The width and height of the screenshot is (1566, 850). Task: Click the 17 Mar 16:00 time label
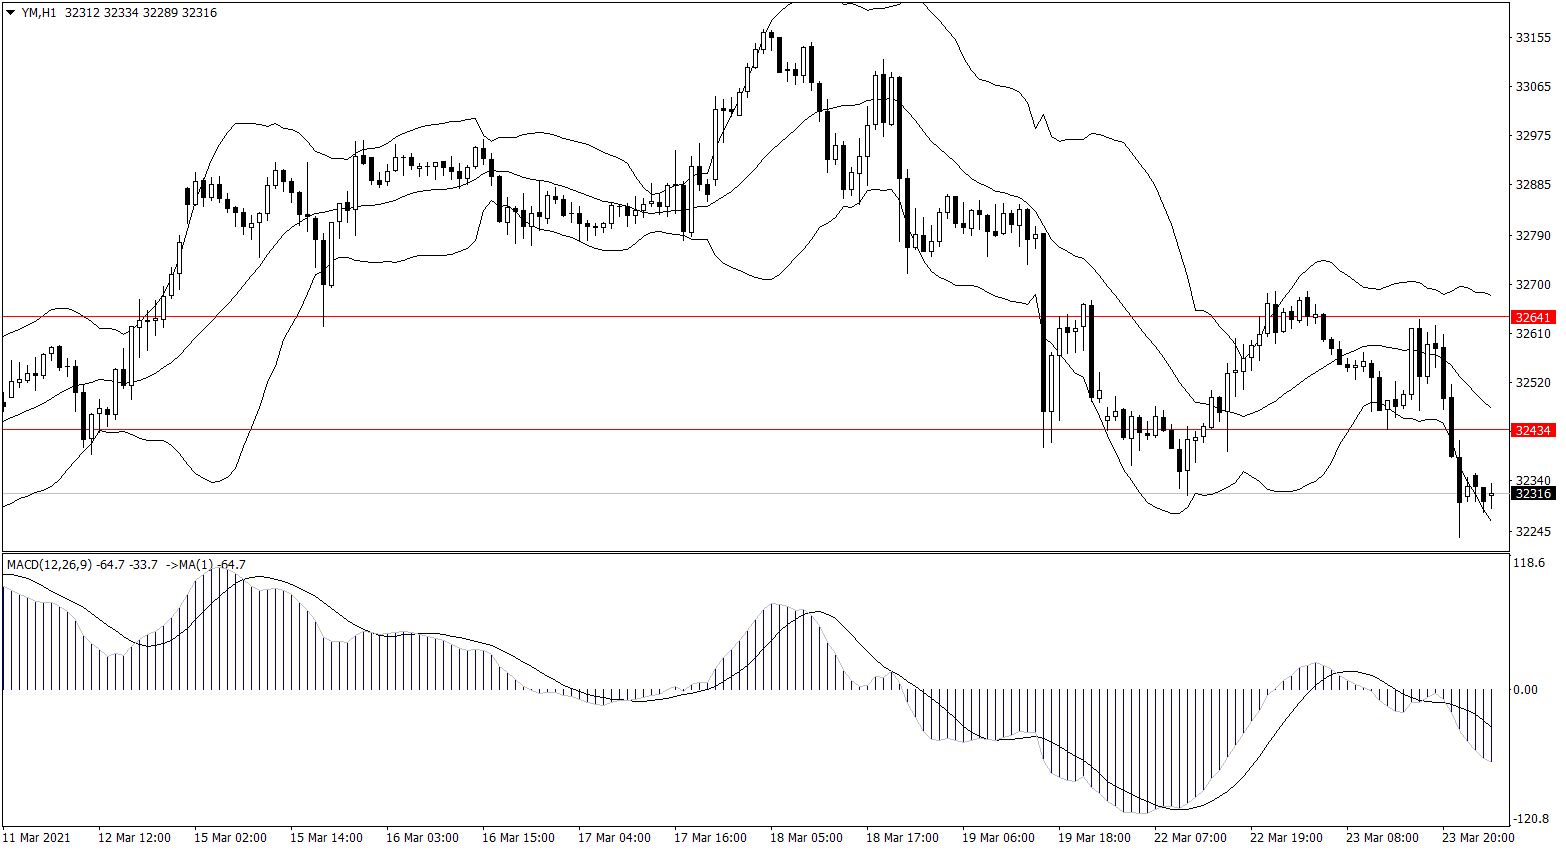(710, 837)
